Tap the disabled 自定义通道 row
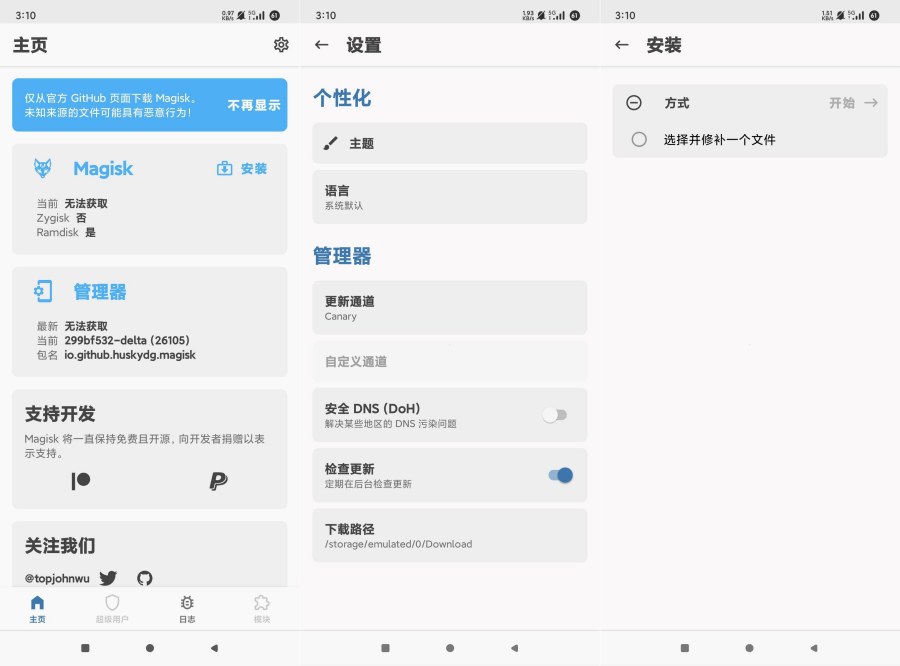The image size is (900, 666). (450, 362)
